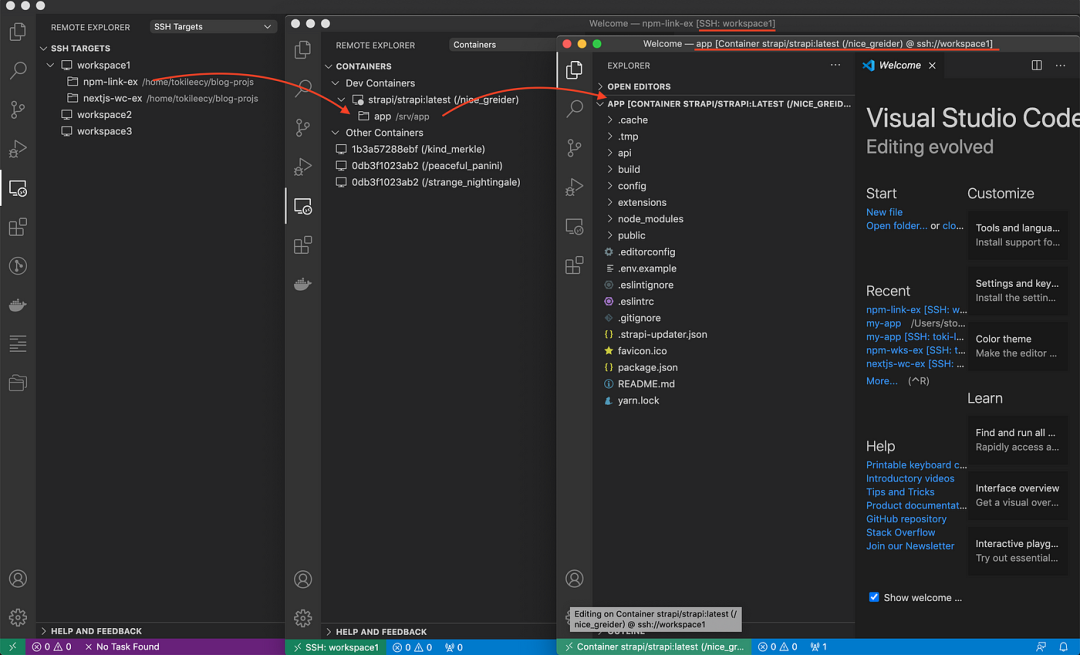The height and width of the screenshot is (655, 1080).
Task: Select the Remote Explorer icon
Action: (17, 187)
